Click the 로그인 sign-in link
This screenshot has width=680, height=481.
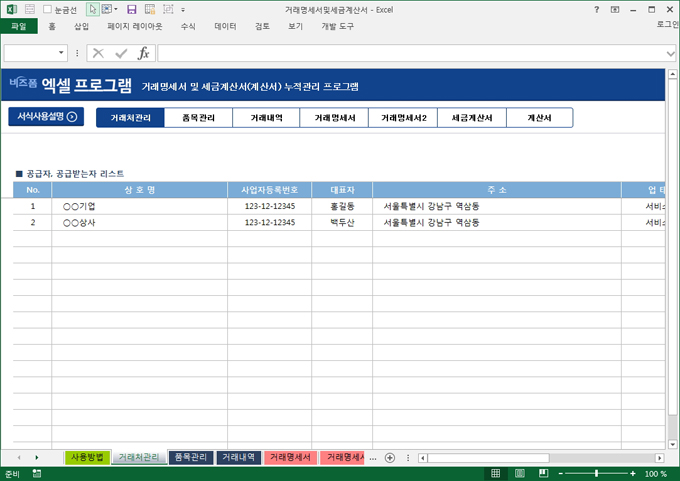click(667, 24)
